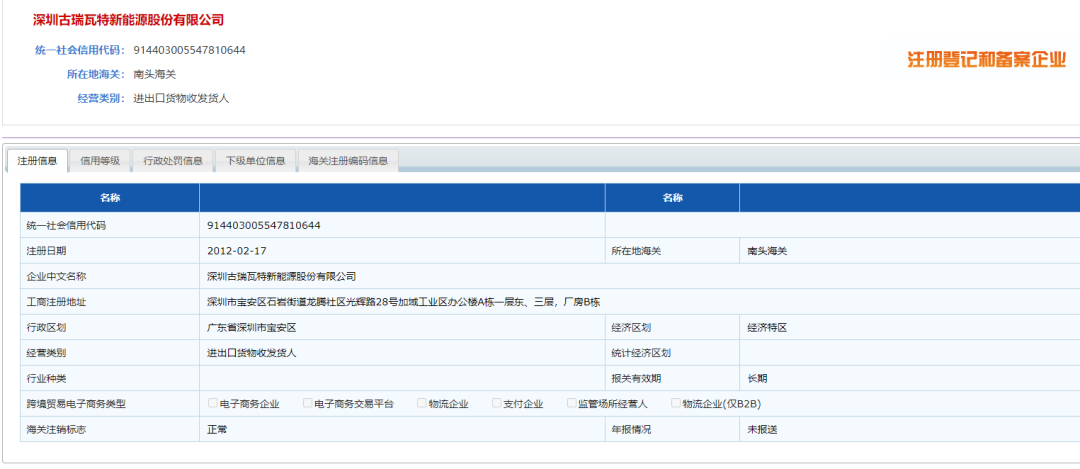Tick the 监管场所经营人 checkbox

[571, 403]
